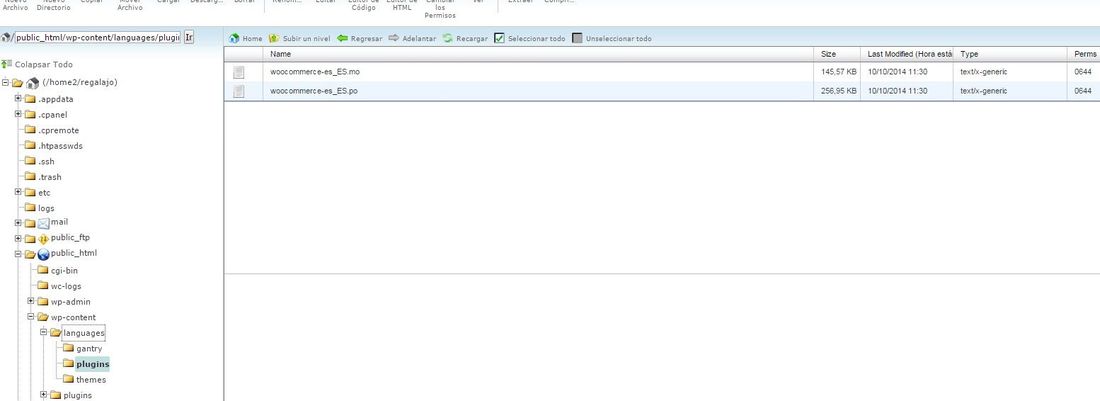Viewport: 1100px width, 401px height.
Task: Sort files by Name column header
Action: pyautogui.click(x=539, y=54)
